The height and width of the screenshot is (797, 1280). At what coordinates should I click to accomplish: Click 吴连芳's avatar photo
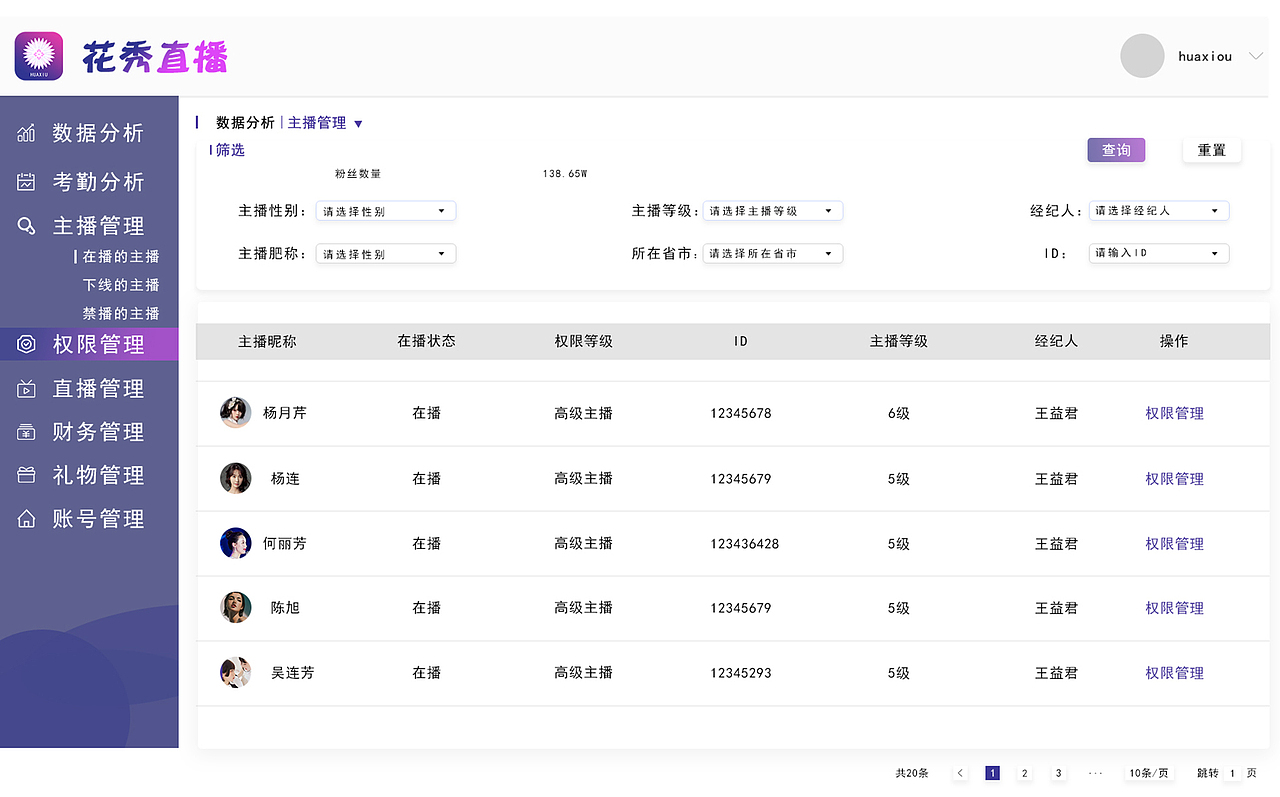pos(235,672)
